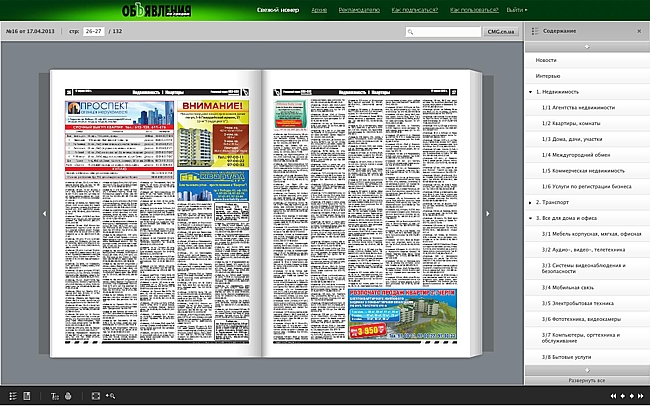Collapse the 1. Недвижимость section

(529, 91)
